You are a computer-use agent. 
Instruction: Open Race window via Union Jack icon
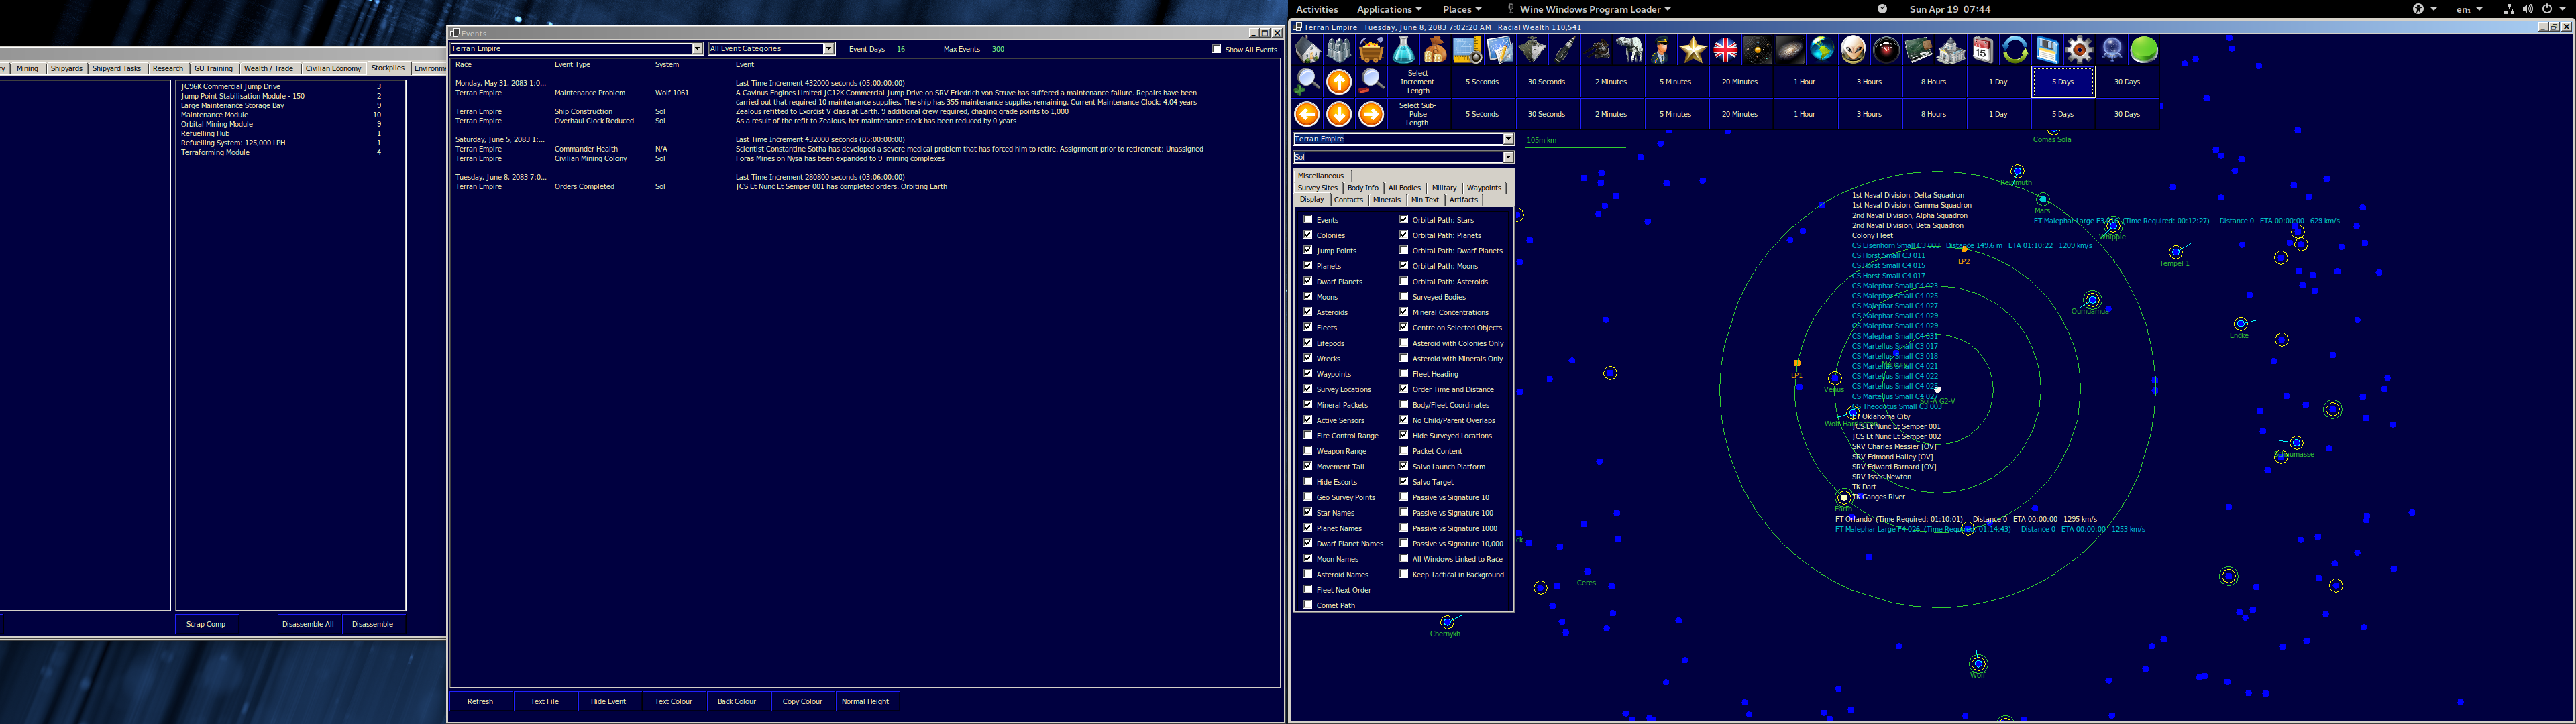1726,50
